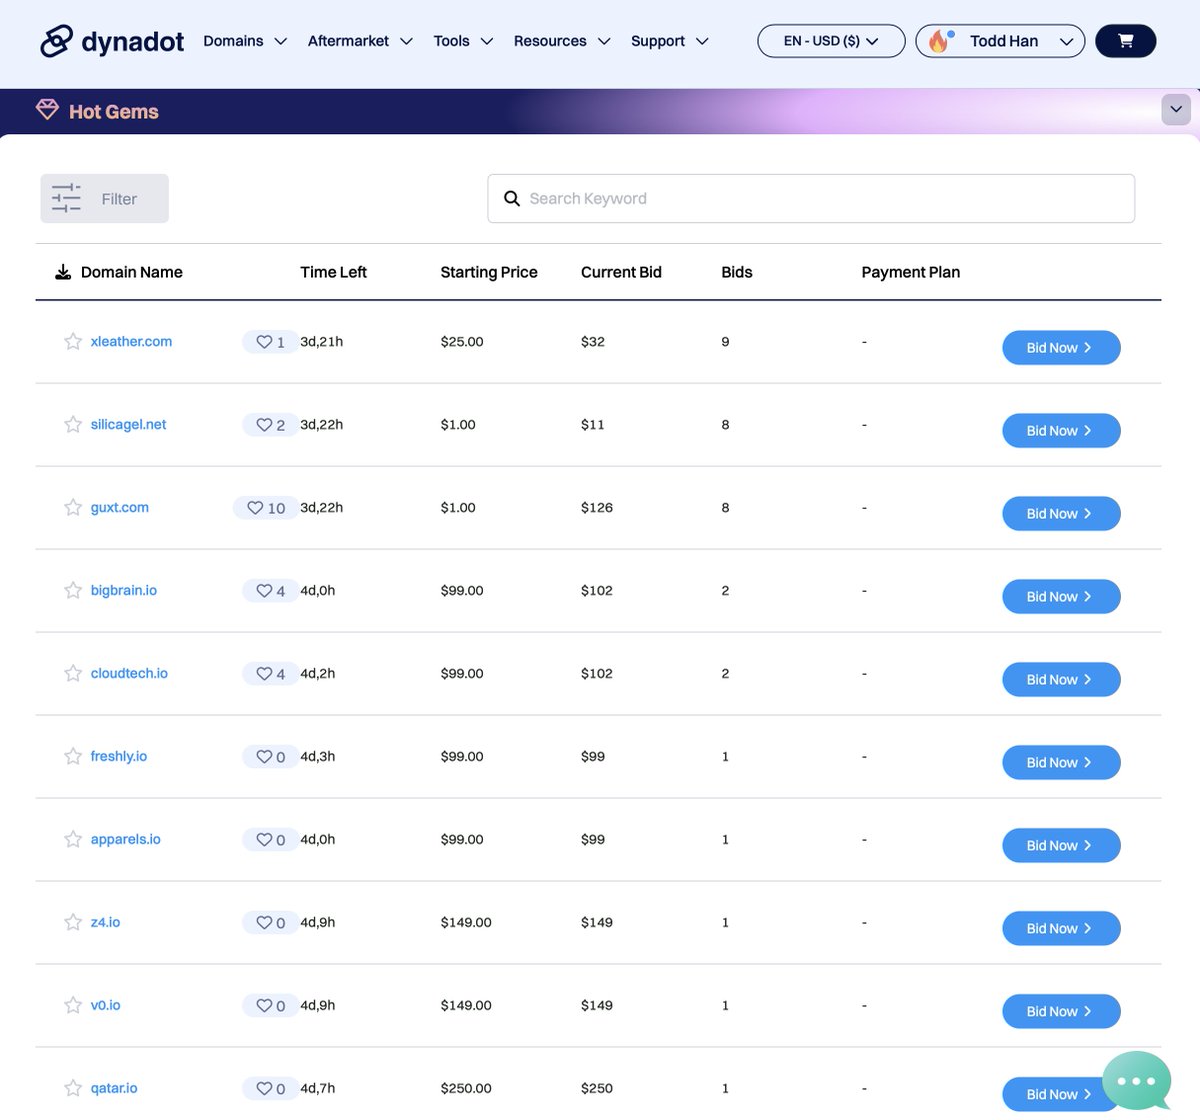Viewport: 1200px width, 1120px height.
Task: Like apparels.io with the heart counter
Action: [x=270, y=840]
